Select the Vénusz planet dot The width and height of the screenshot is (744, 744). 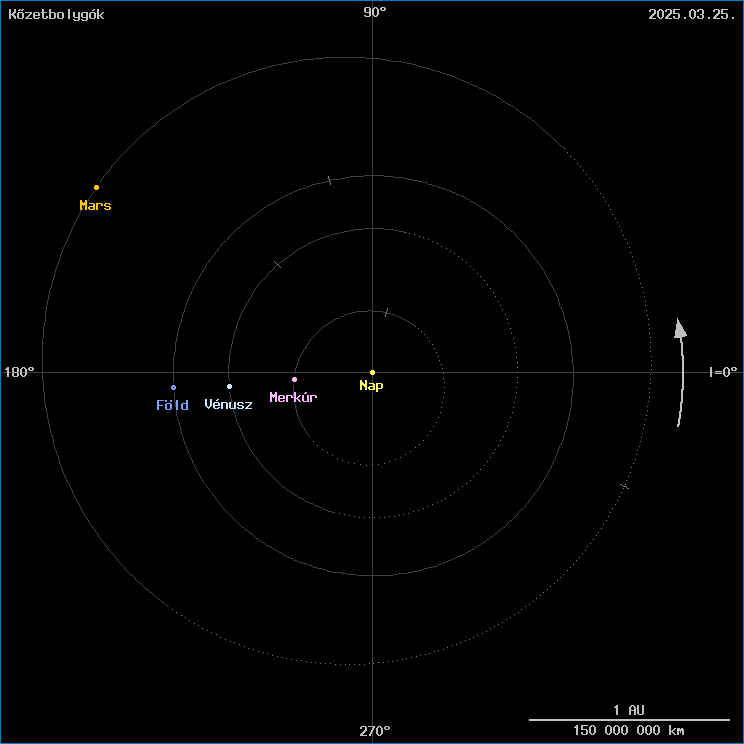click(229, 386)
